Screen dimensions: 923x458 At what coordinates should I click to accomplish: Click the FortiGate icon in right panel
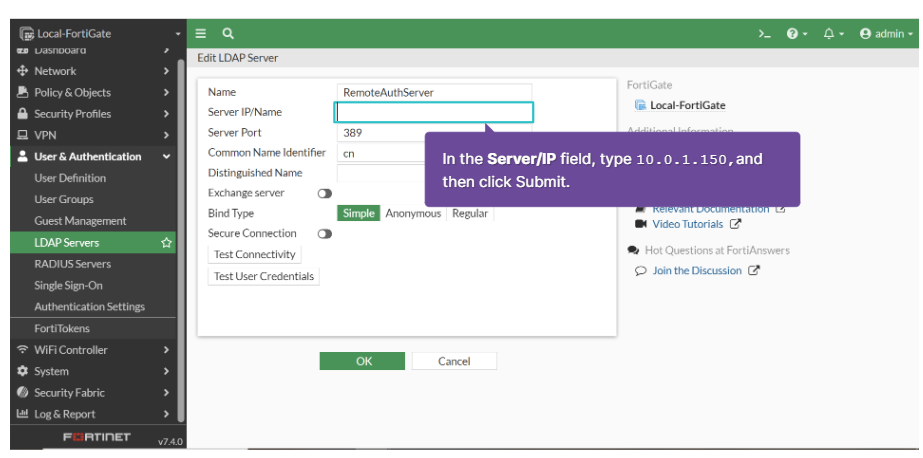coord(640,105)
